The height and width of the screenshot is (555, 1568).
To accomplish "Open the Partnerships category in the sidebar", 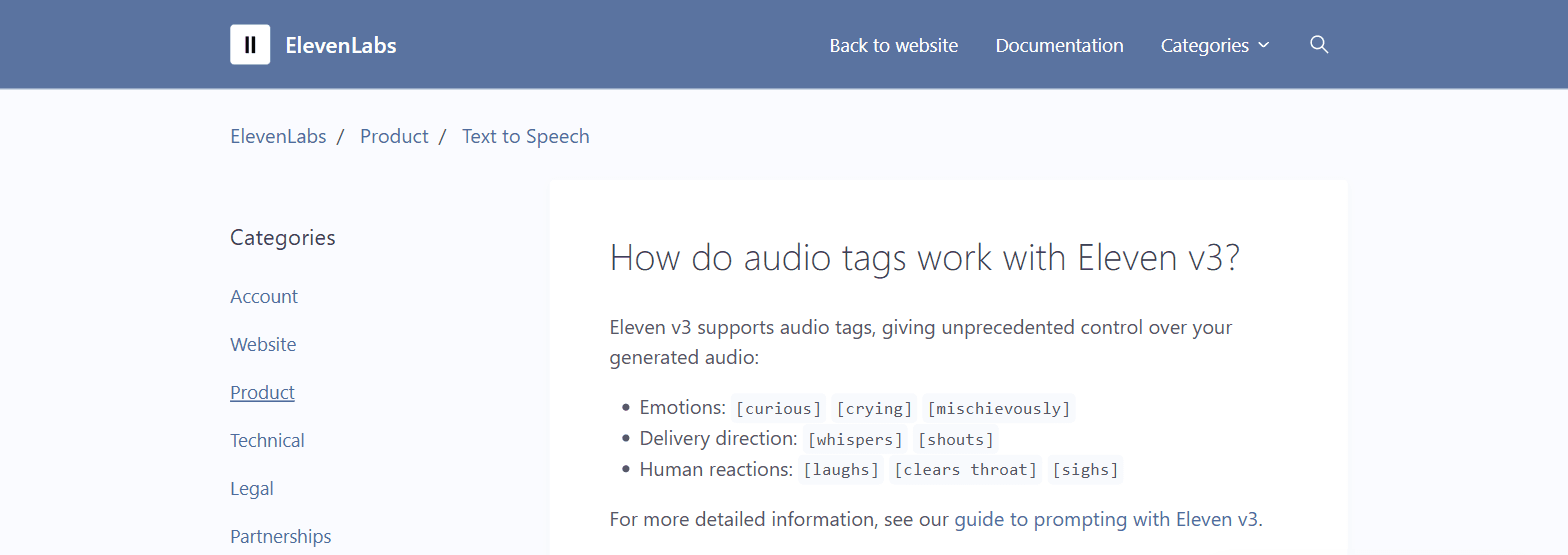I will point(281,537).
